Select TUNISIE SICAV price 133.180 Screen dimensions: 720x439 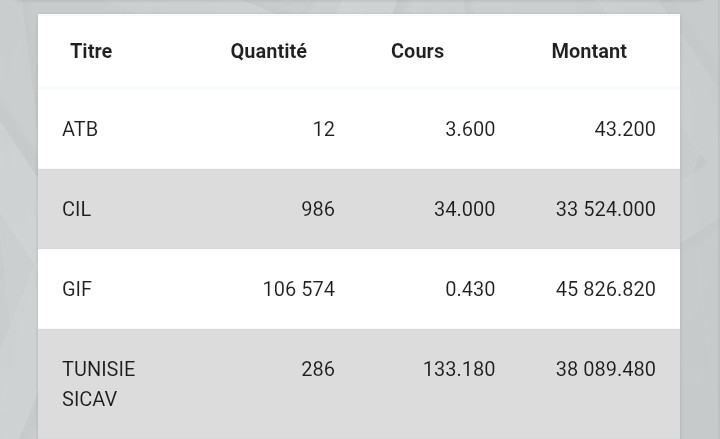[x=459, y=369]
